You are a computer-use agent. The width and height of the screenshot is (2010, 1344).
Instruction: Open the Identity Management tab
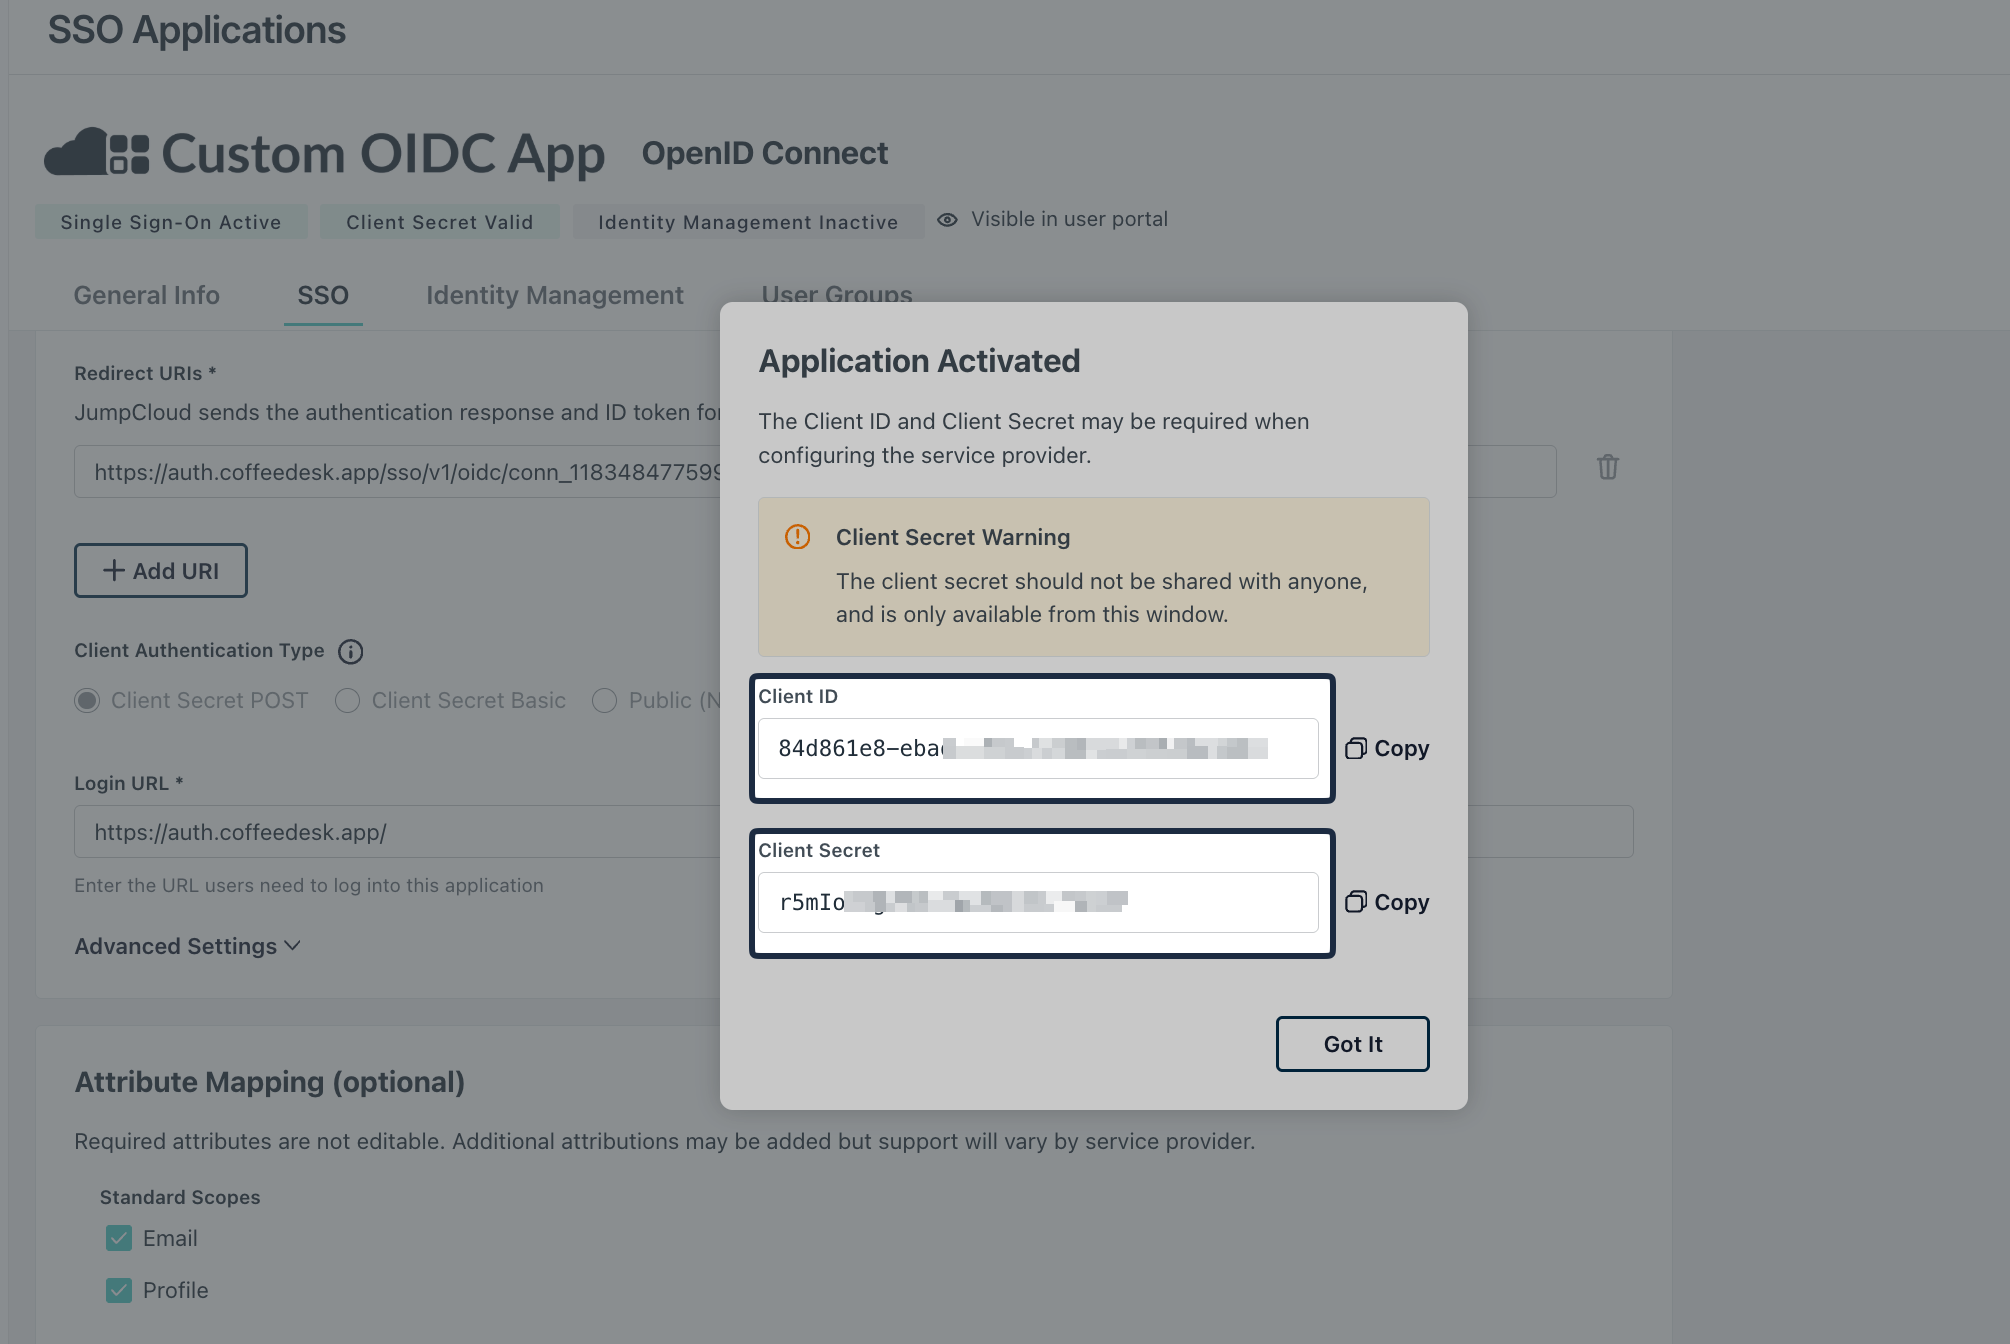point(553,295)
